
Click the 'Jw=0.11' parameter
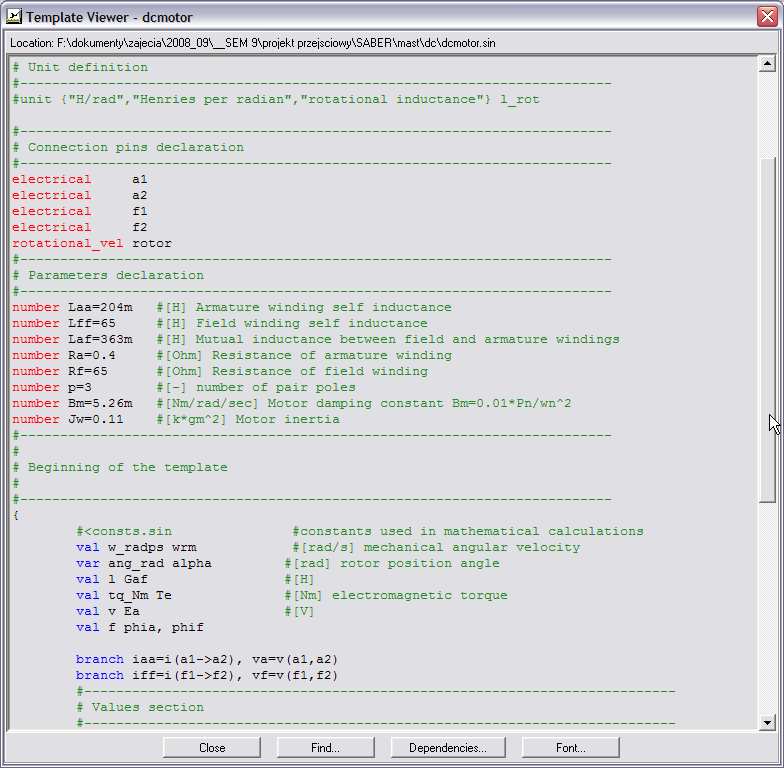click(96, 419)
